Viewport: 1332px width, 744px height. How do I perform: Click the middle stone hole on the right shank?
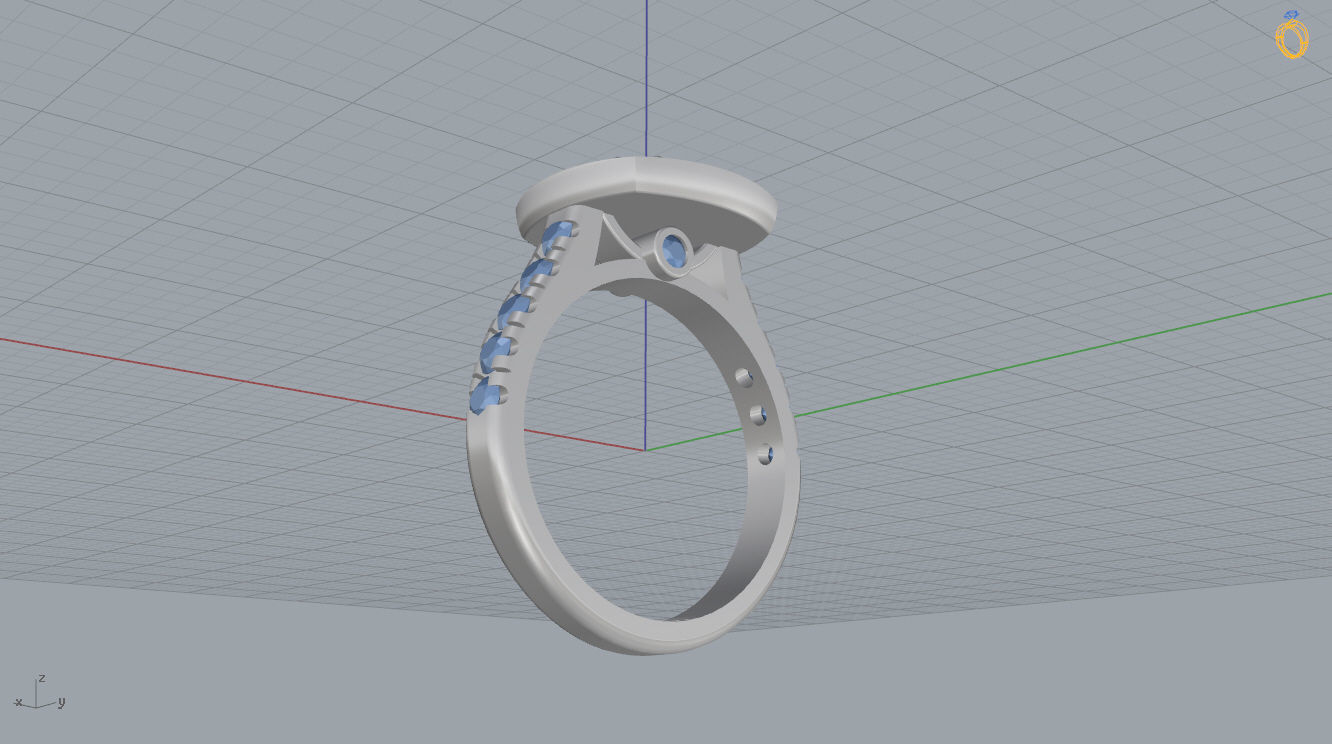tap(758, 415)
